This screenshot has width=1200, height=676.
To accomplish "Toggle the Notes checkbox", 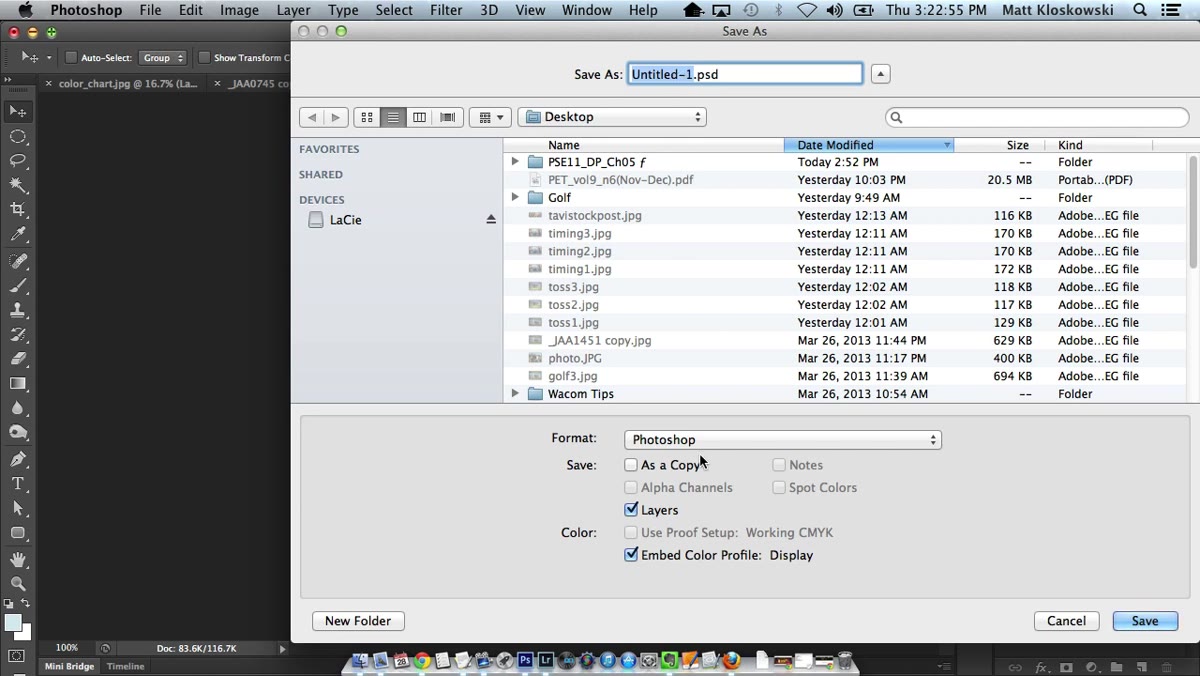I will coord(779,465).
